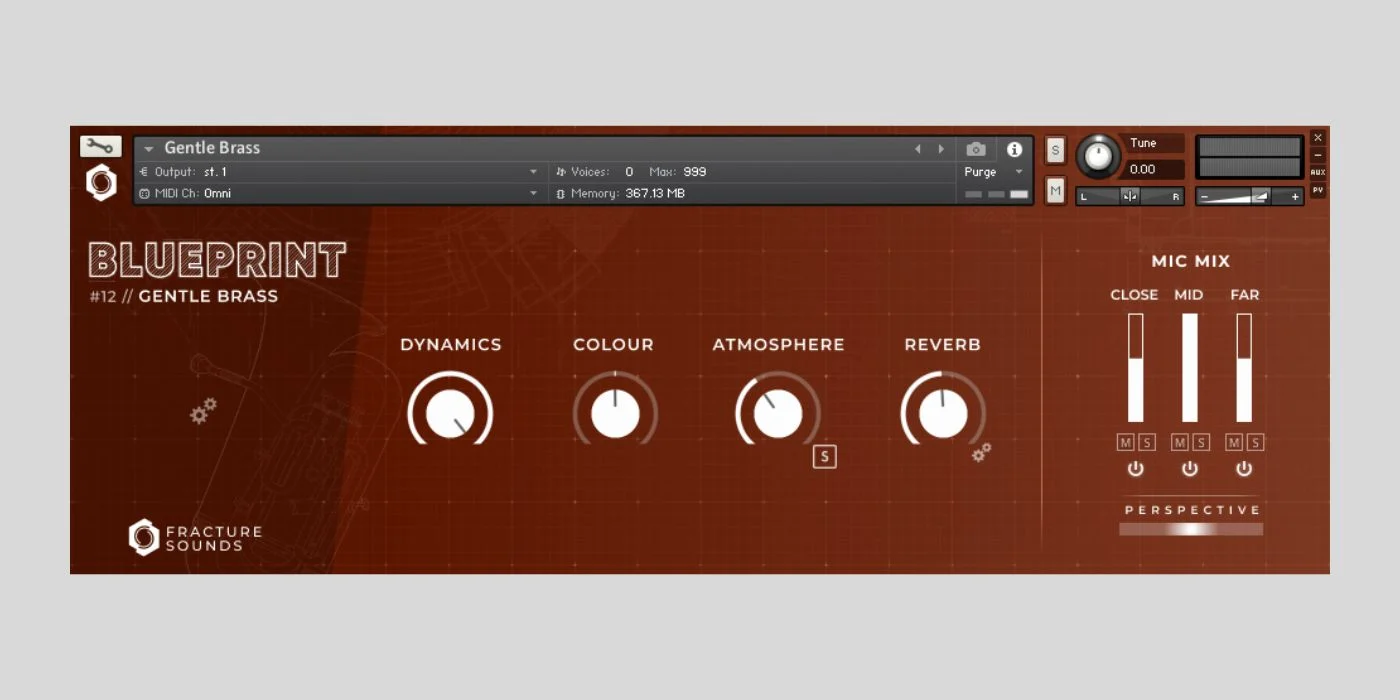Open the Purge menu
The image size is (1400, 700).
(x=995, y=172)
